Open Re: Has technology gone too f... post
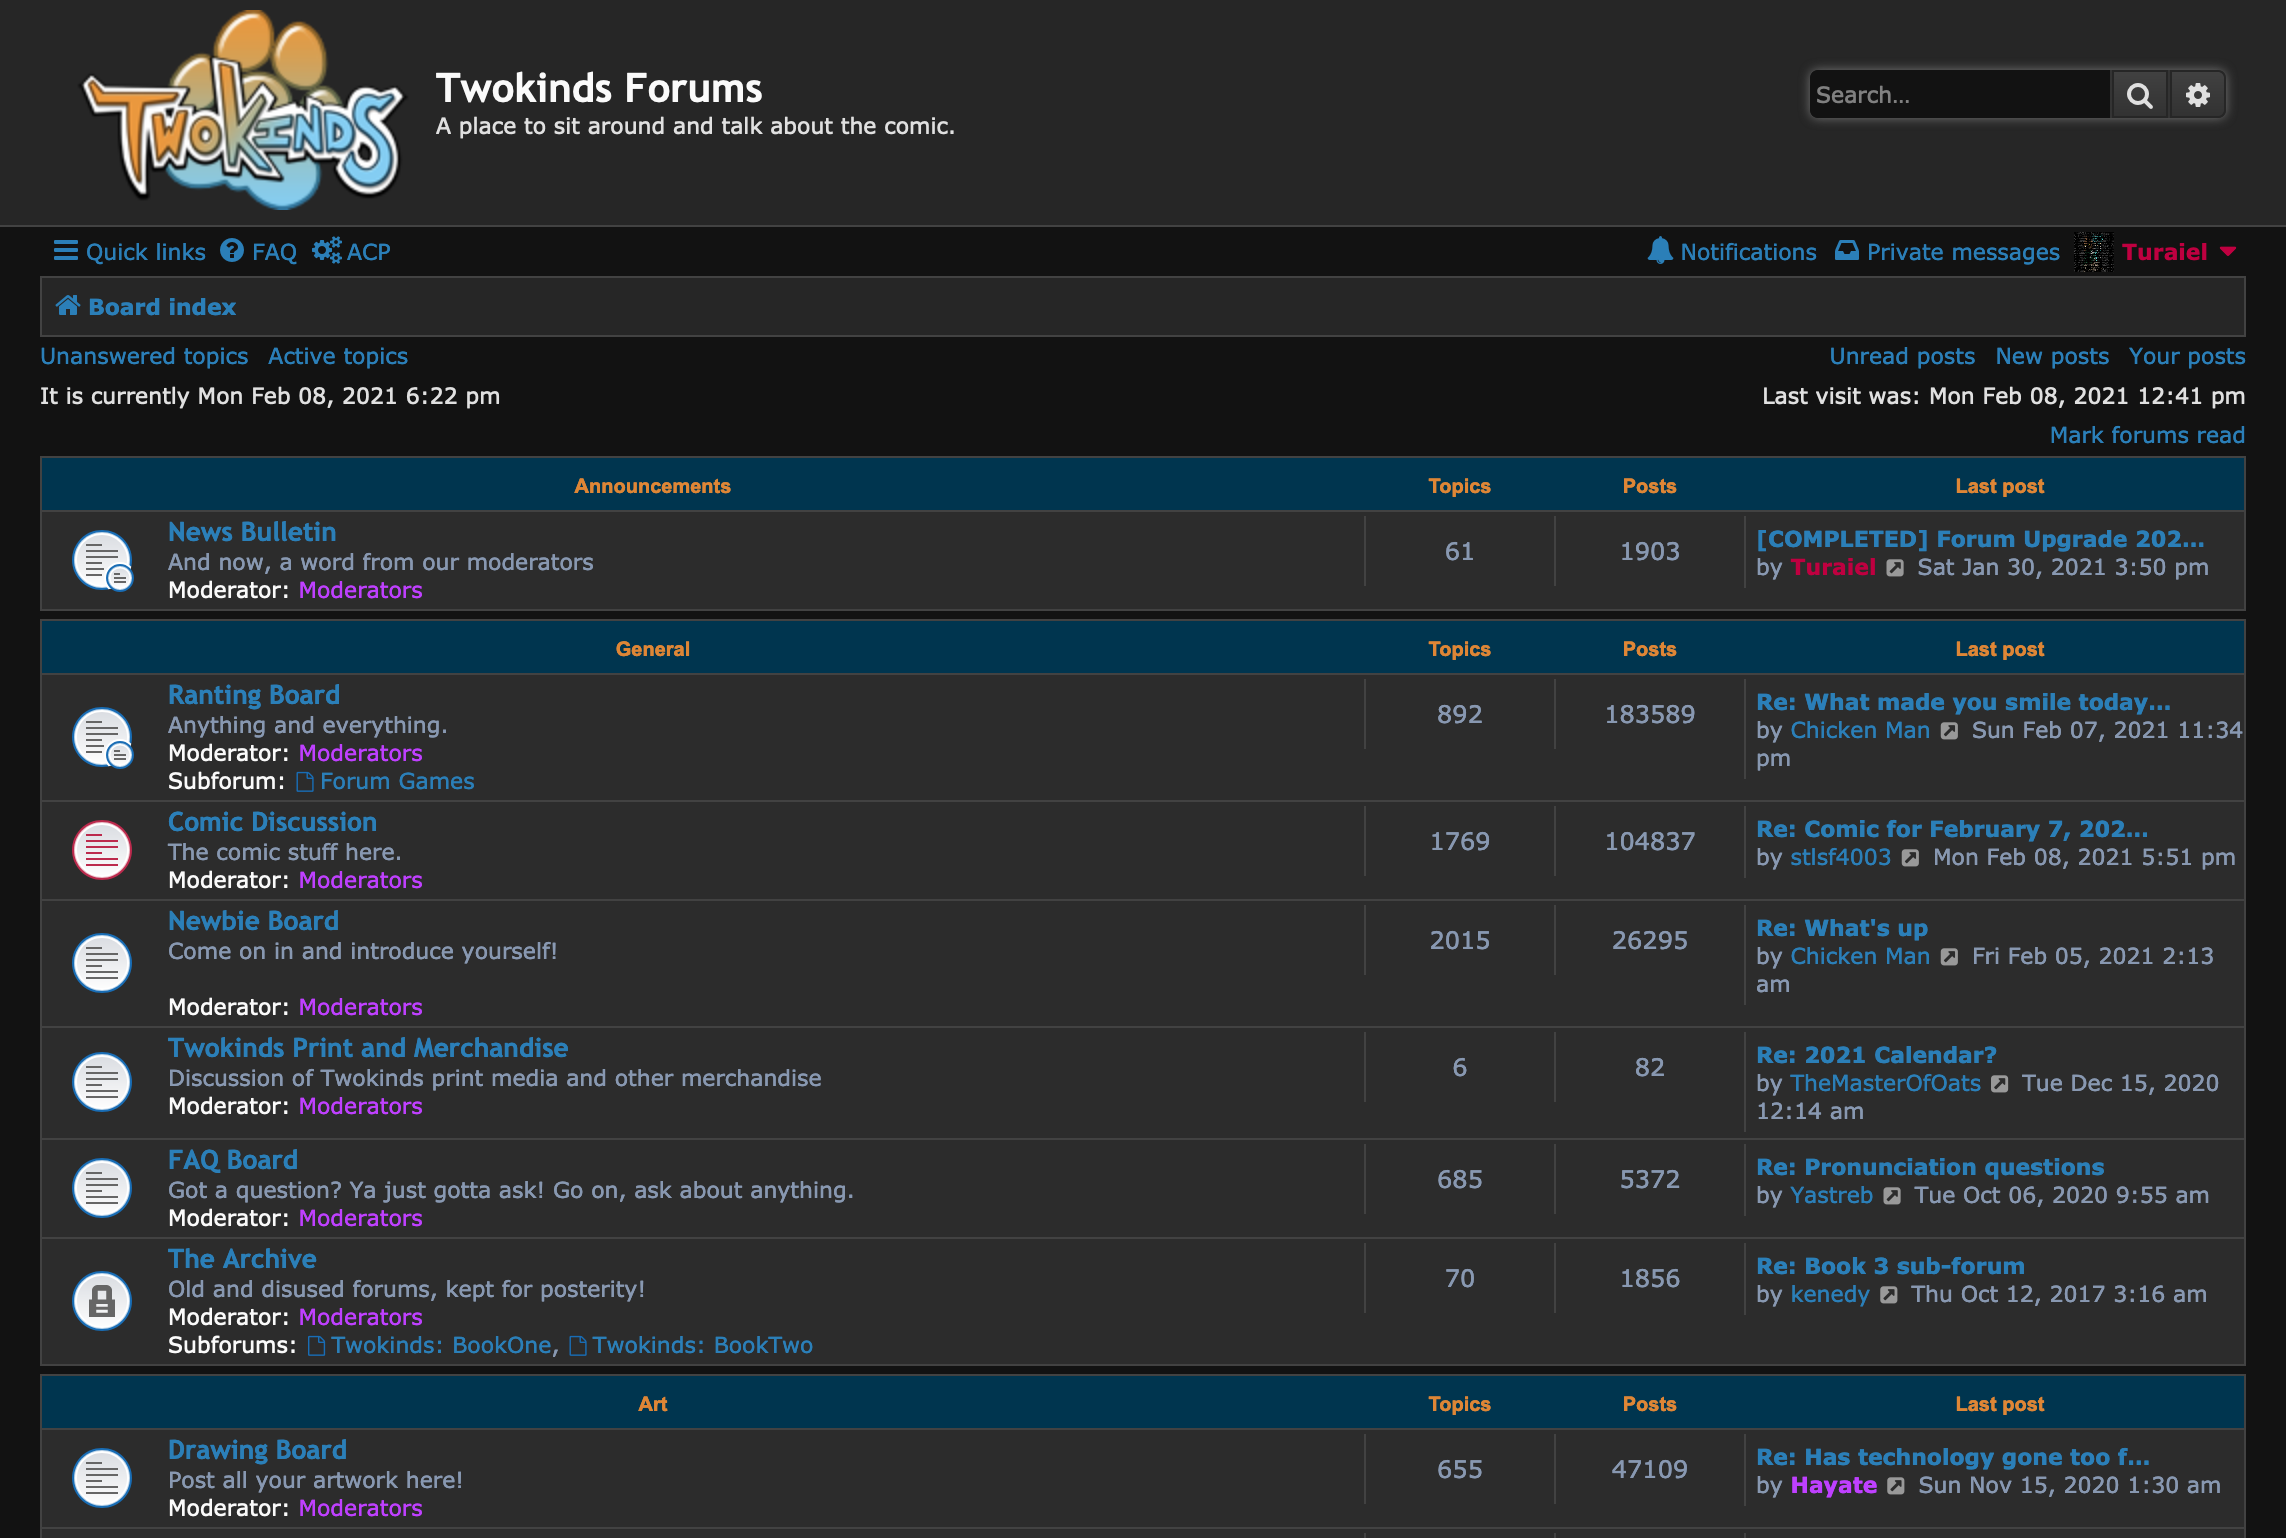This screenshot has width=2286, height=1538. tap(1953, 1457)
